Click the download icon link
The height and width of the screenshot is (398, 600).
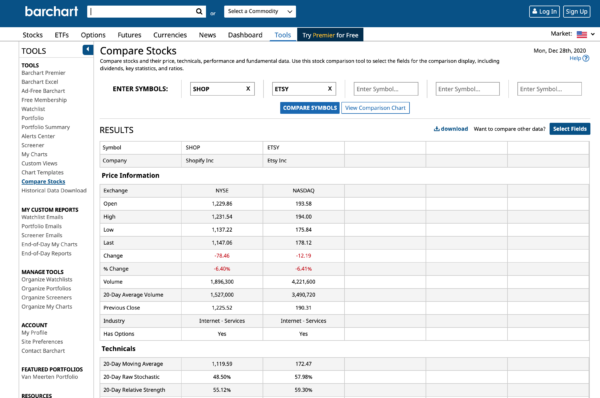(x=450, y=129)
